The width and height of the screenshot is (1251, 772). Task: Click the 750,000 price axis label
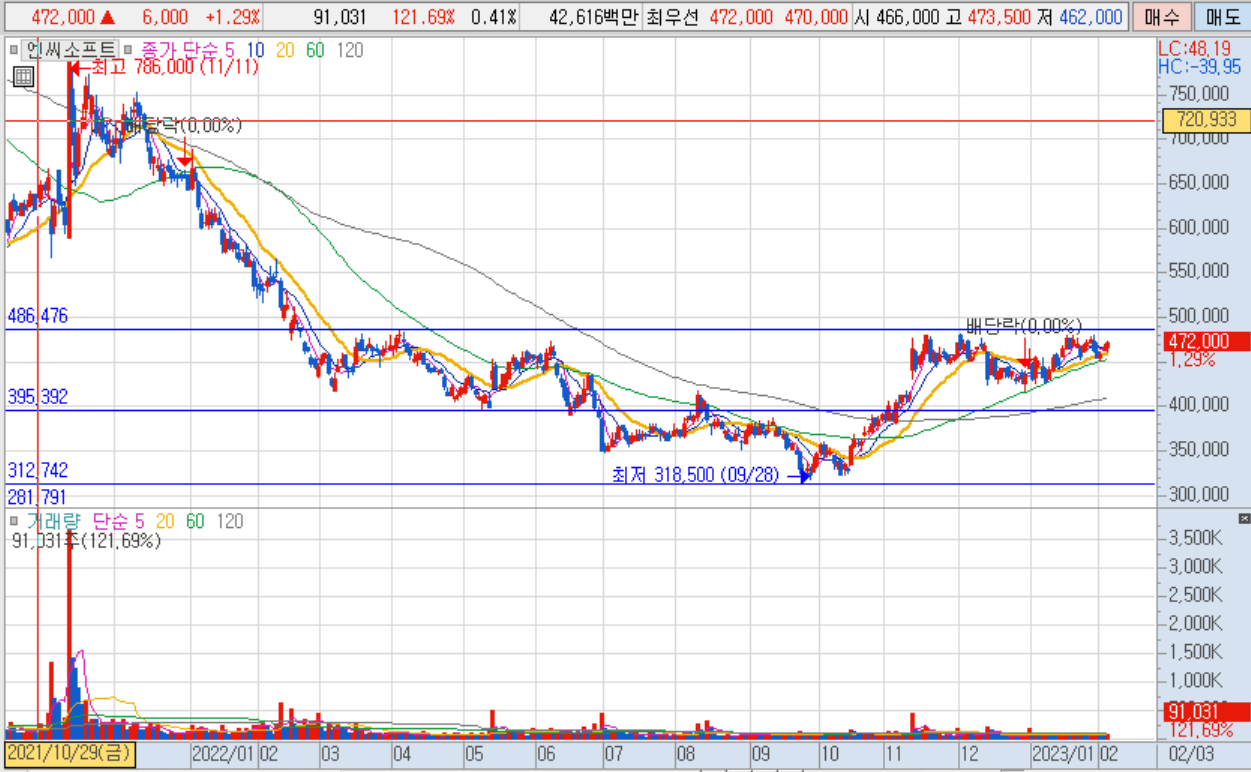[x=1198, y=93]
